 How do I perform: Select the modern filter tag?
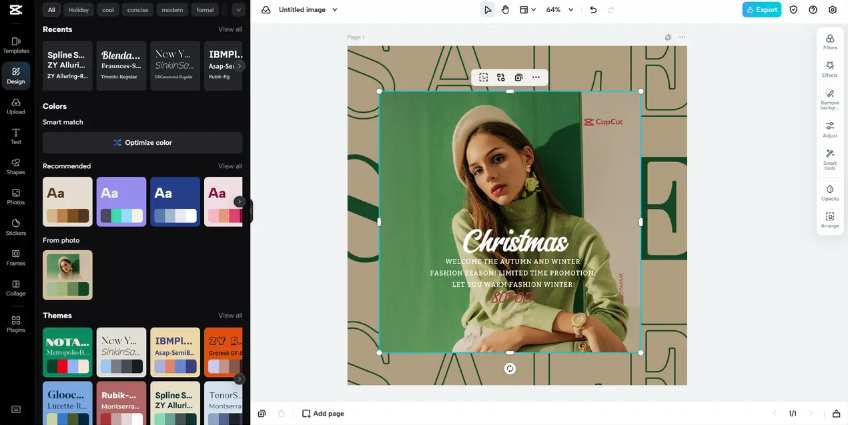(172, 10)
